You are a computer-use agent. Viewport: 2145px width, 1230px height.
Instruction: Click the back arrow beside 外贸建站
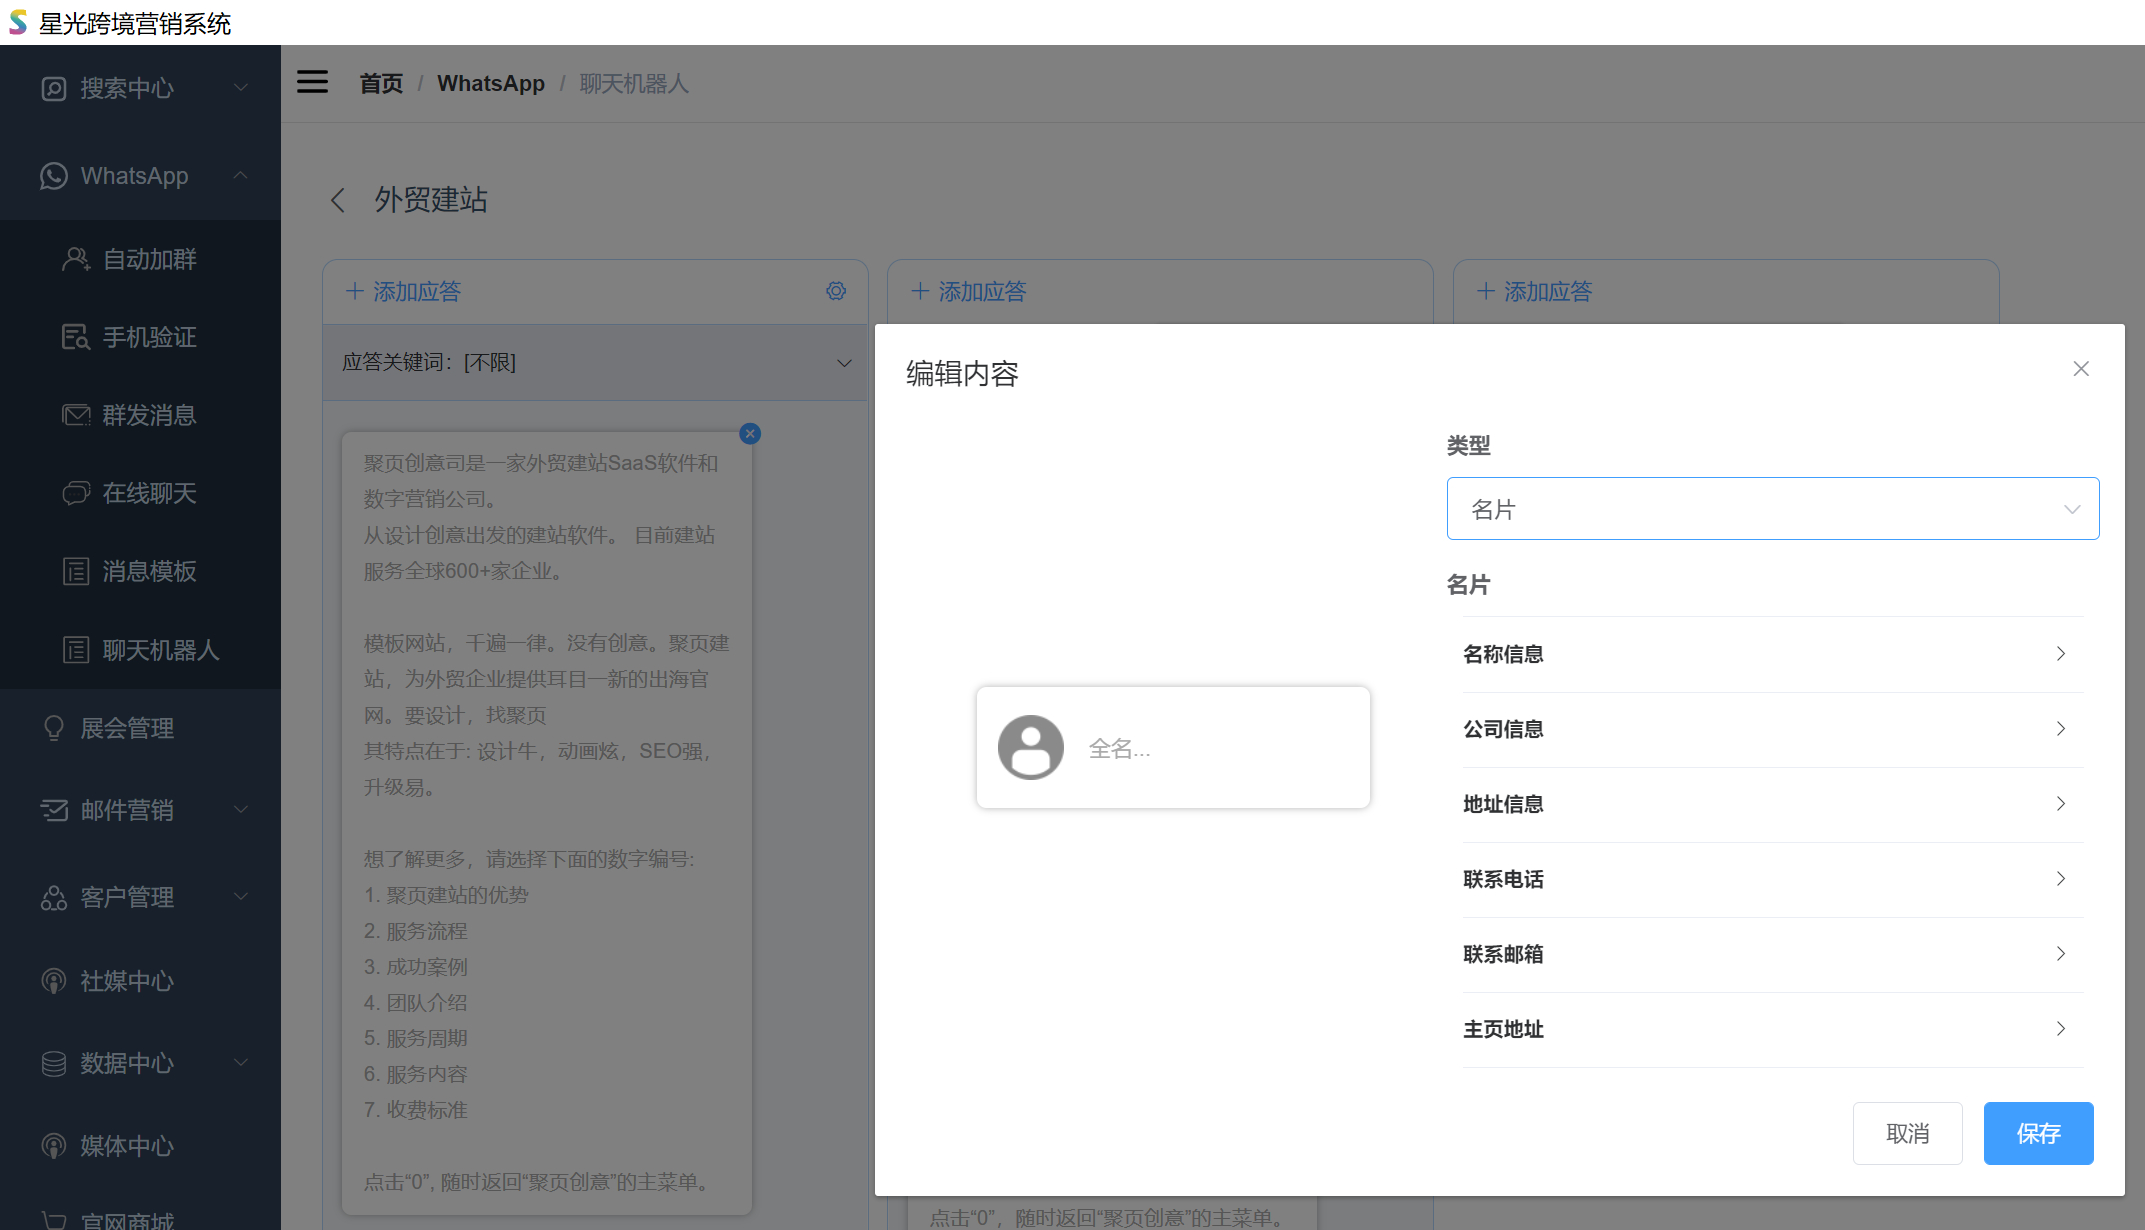pos(338,200)
